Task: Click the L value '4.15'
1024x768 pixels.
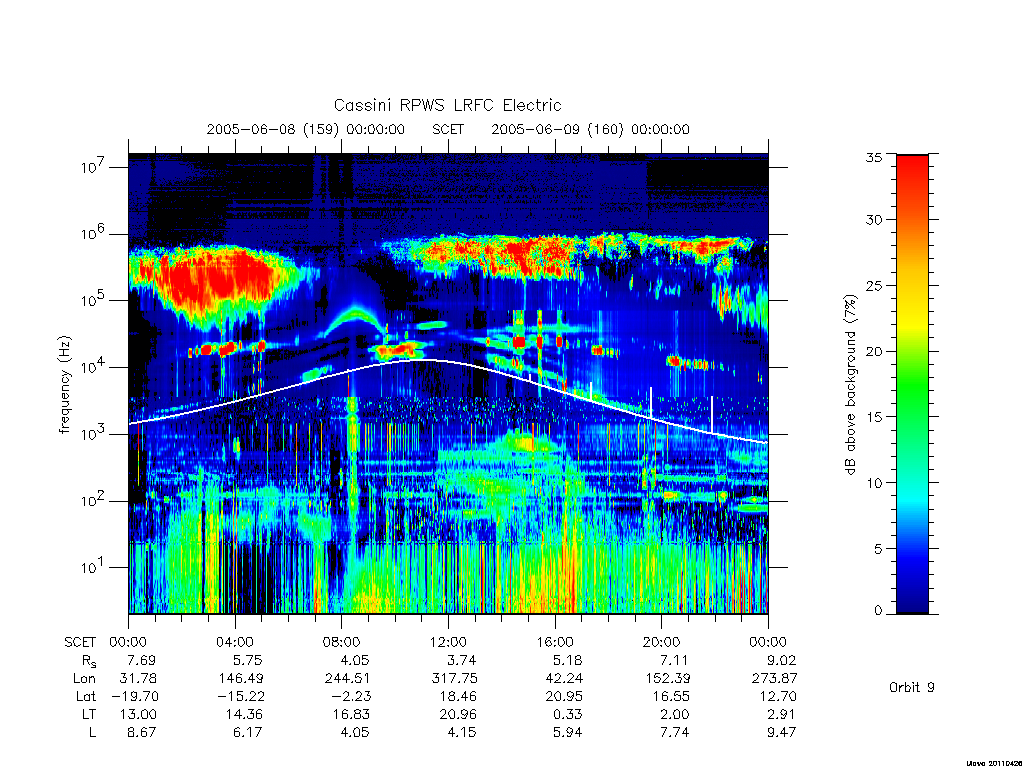Action: [x=462, y=732]
